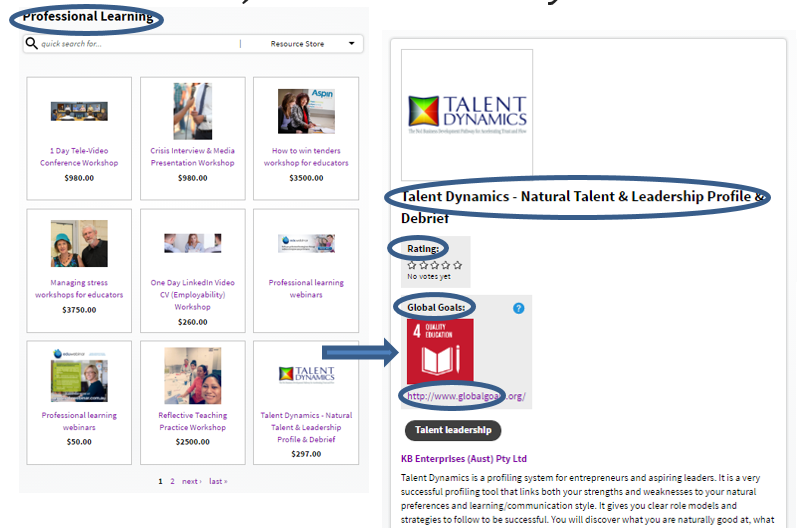Click the Talent Dynamics logo in product grid
Image resolution: width=797 pixels, height=528 pixels.
click(x=306, y=375)
